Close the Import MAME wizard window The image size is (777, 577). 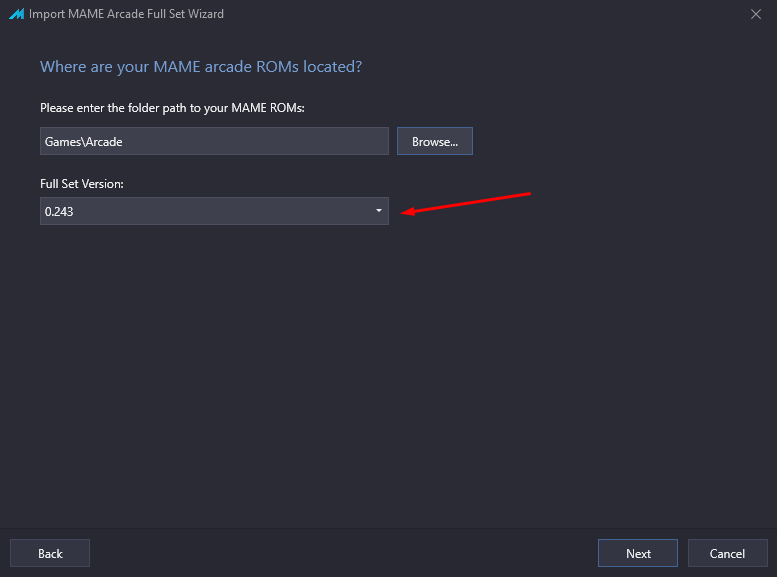pyautogui.click(x=756, y=14)
